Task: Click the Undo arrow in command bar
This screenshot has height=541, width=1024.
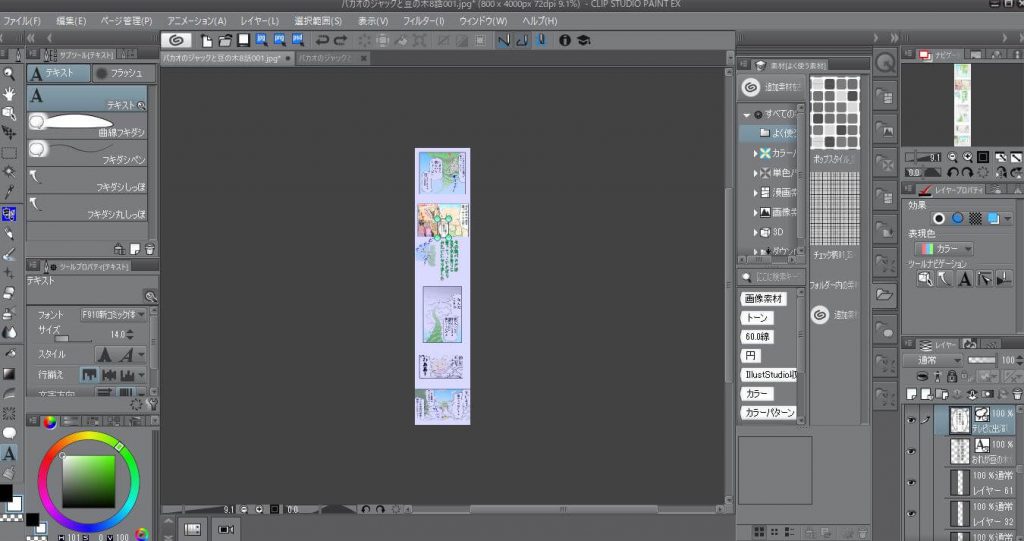Action: (x=322, y=41)
